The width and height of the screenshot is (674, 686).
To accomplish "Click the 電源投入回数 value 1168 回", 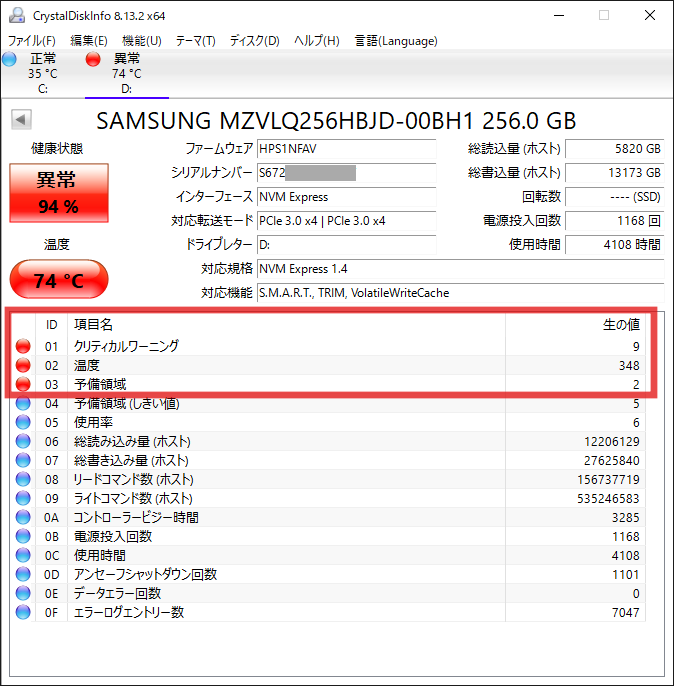I will pos(615,221).
